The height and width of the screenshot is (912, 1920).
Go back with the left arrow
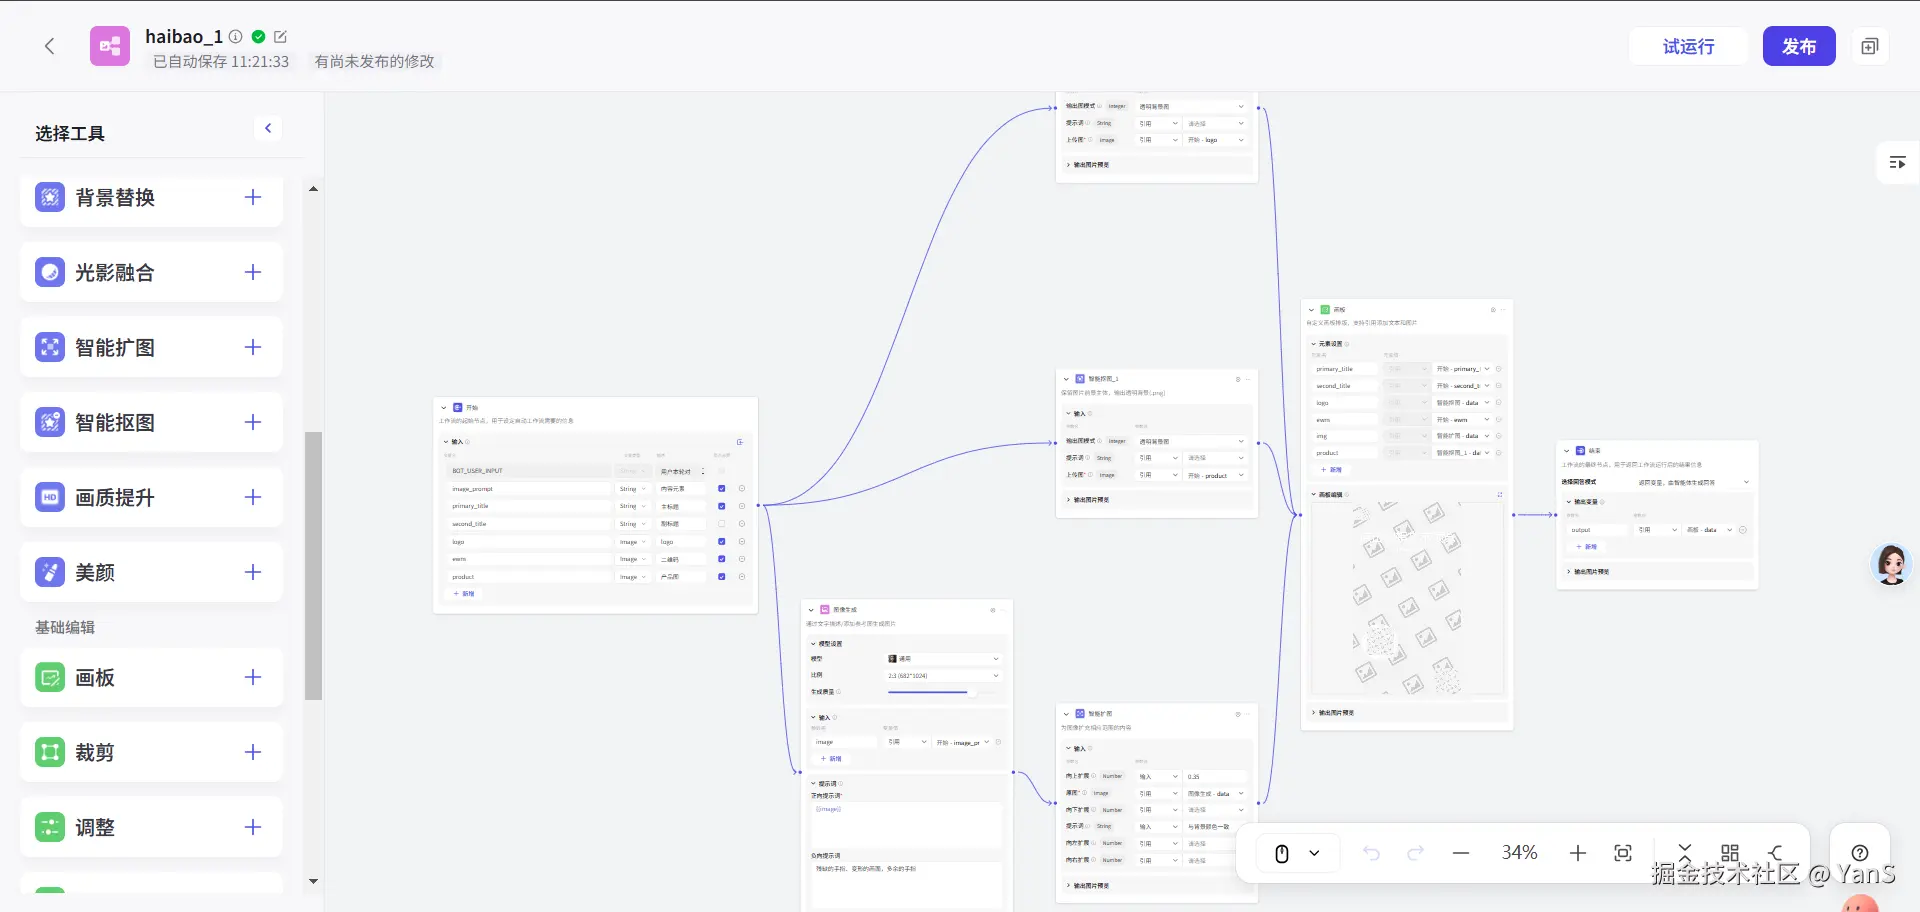click(49, 46)
